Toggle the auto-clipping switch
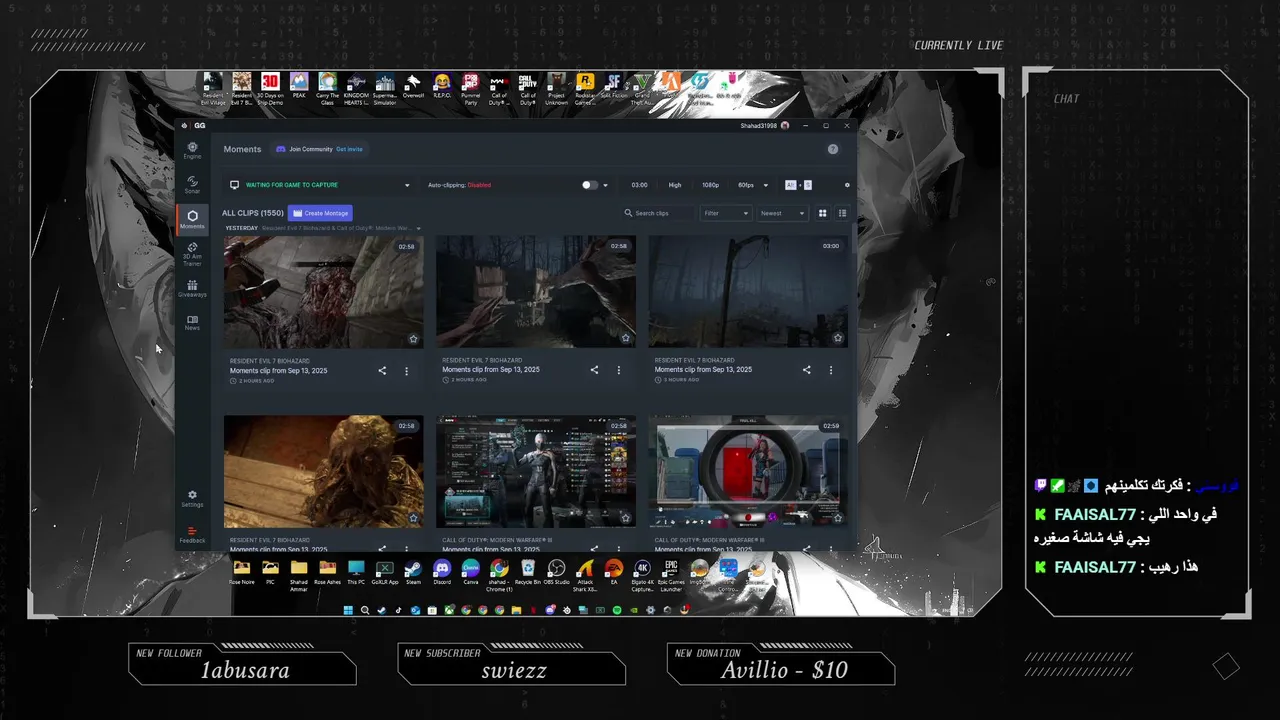The image size is (1280, 720). [590, 185]
